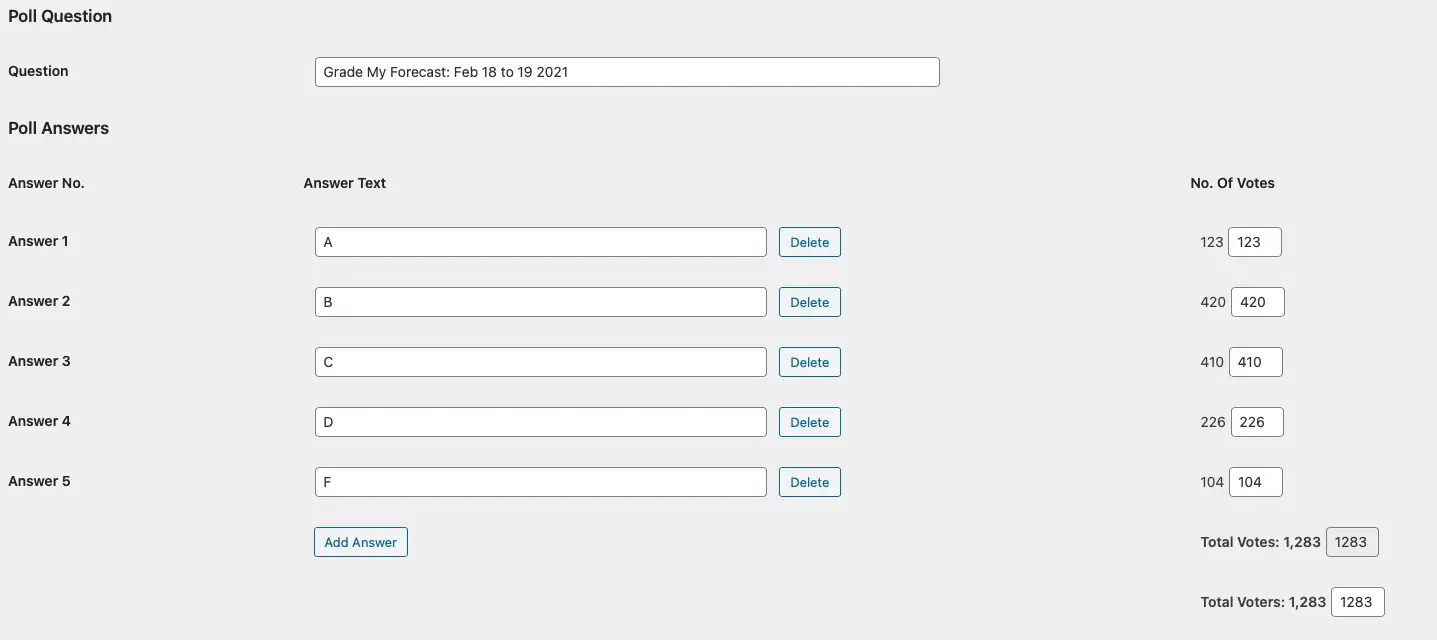Delete Answer 1 using its Delete button

click(x=810, y=242)
